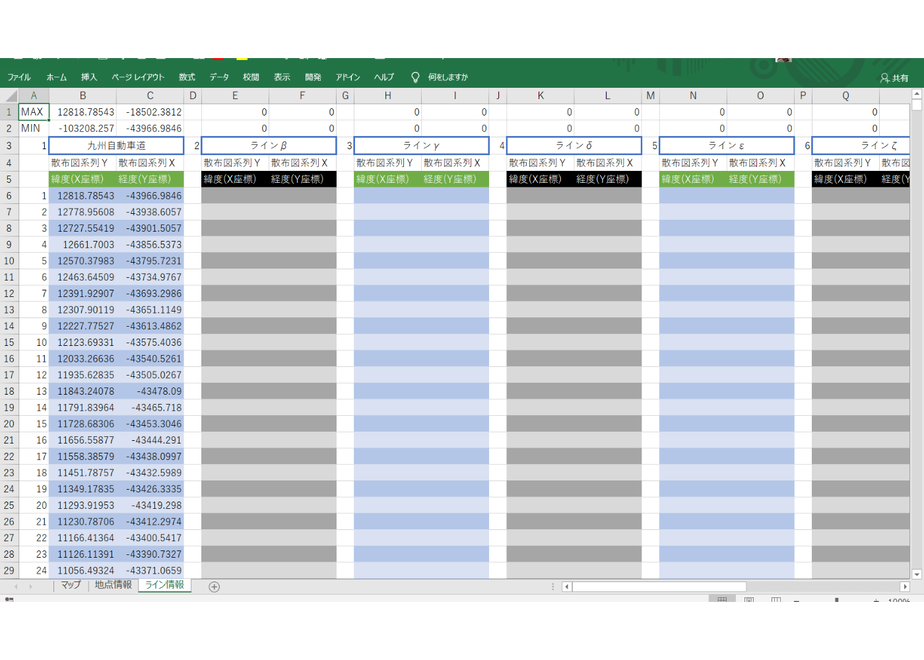
Task: Open the 数式 ribbon tab
Action: coord(187,77)
